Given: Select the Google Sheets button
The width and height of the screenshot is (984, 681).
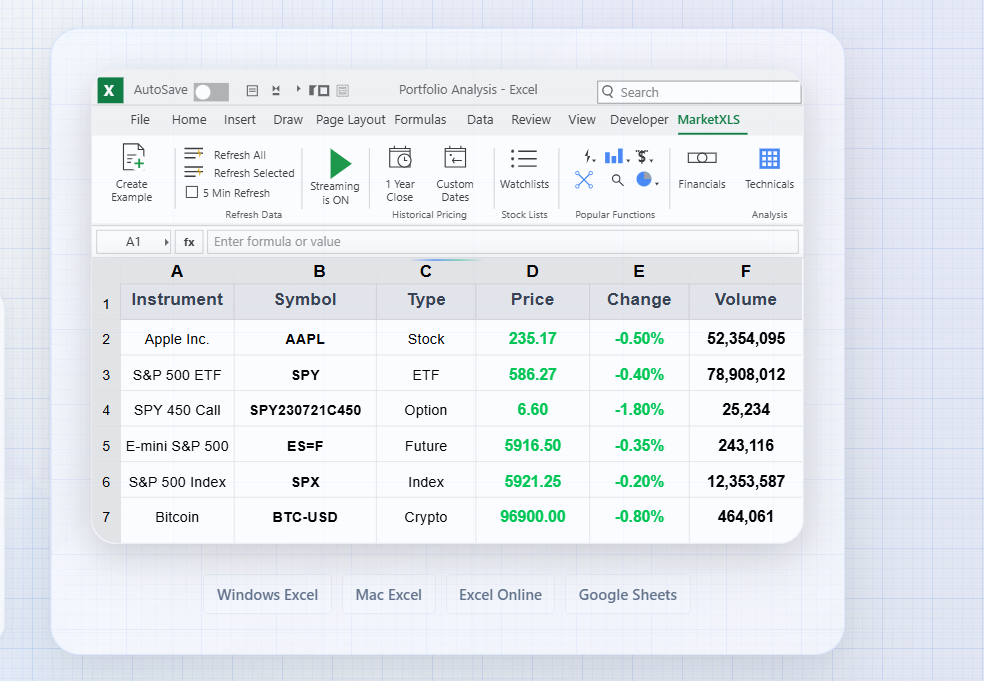Looking at the screenshot, I should pyautogui.click(x=627, y=594).
